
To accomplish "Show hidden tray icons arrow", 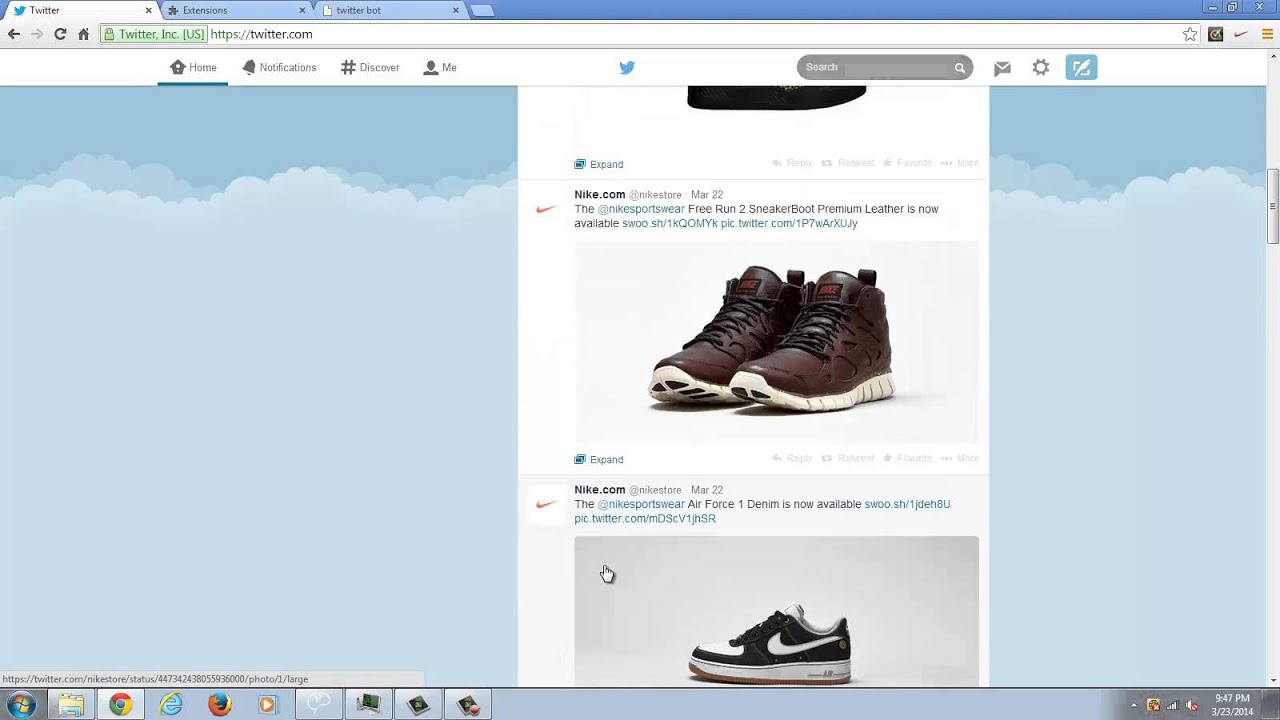I will pos(1134,705).
